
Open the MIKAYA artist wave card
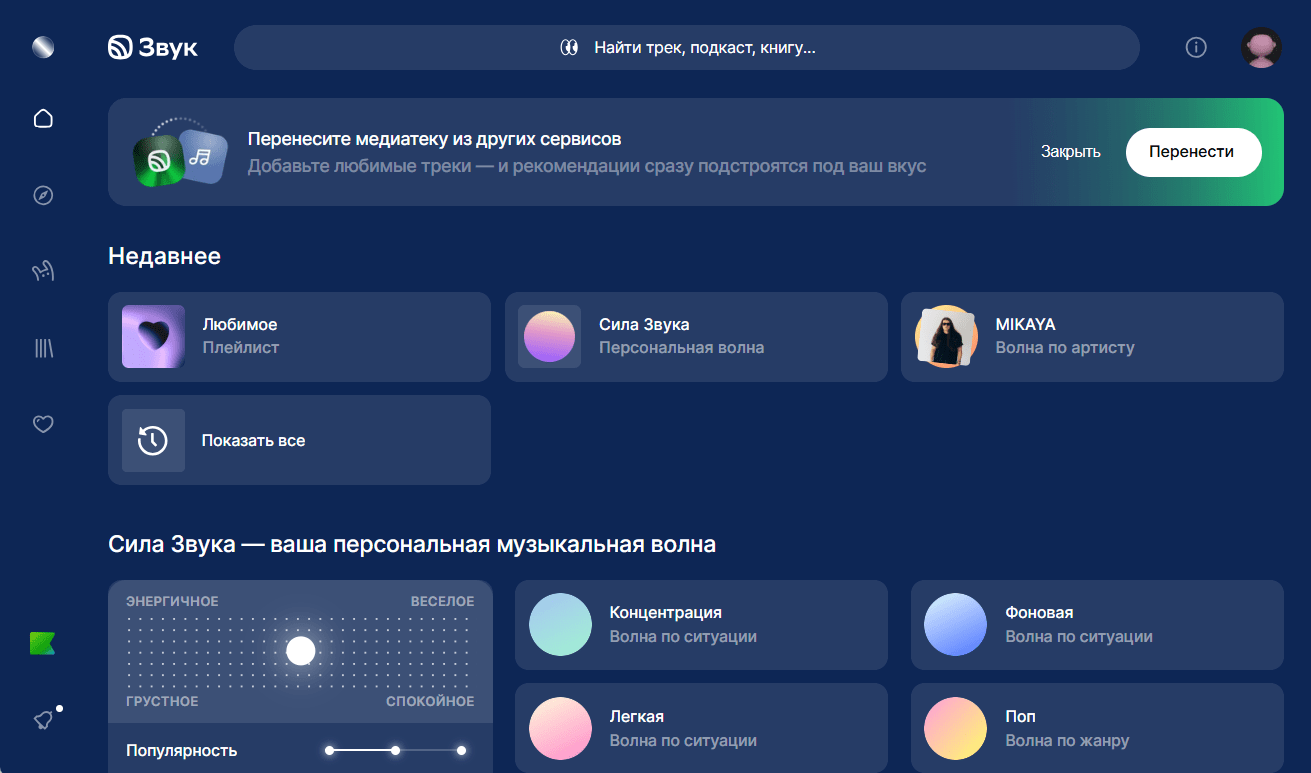click(1092, 337)
